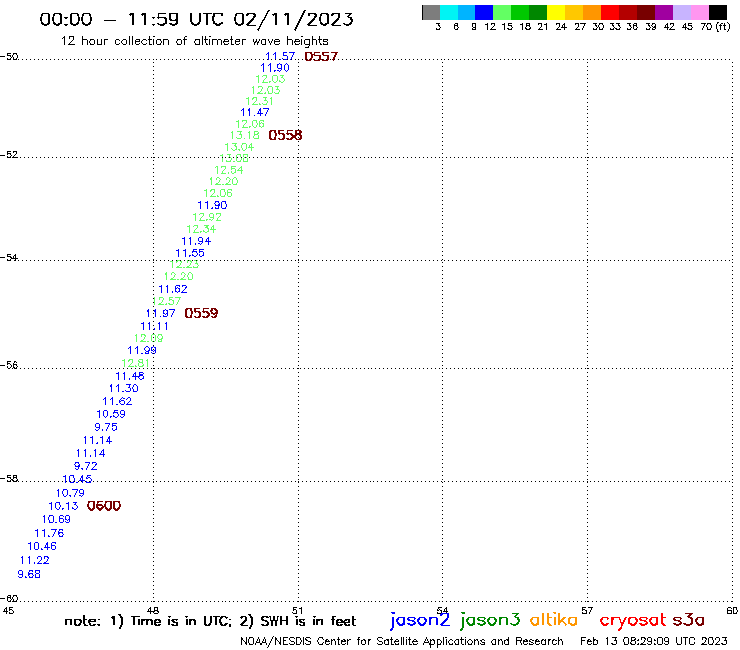Image resolution: width=740 pixels, height=650 pixels.
Task: Click the red 'cryosat' satellite label
Action: pyautogui.click(x=633, y=621)
